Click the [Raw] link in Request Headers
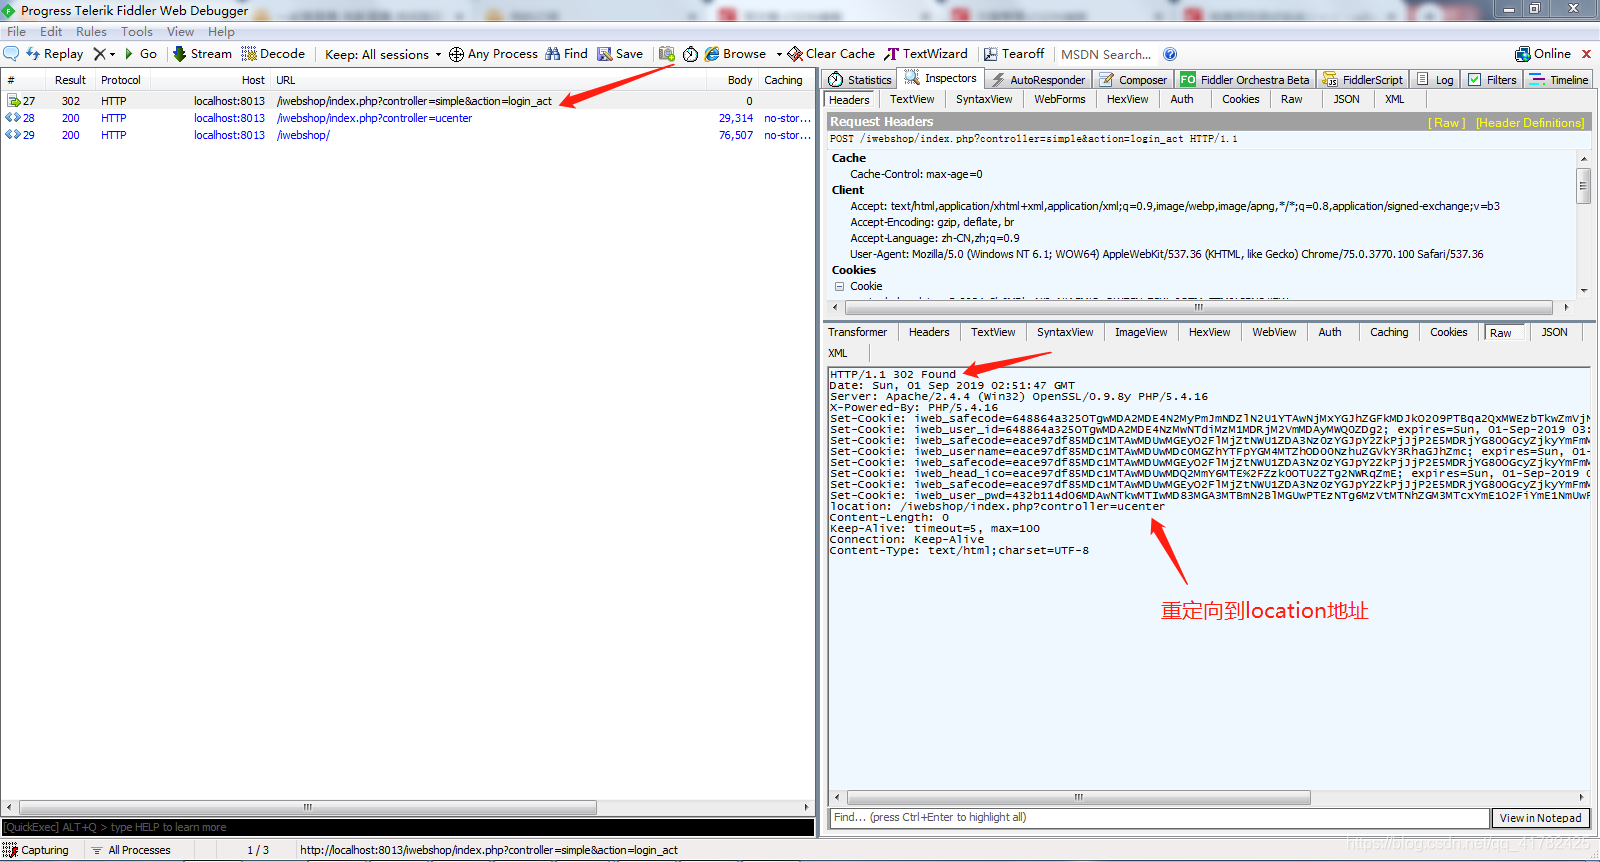Screen dimensions: 1600x862 (x=1447, y=123)
